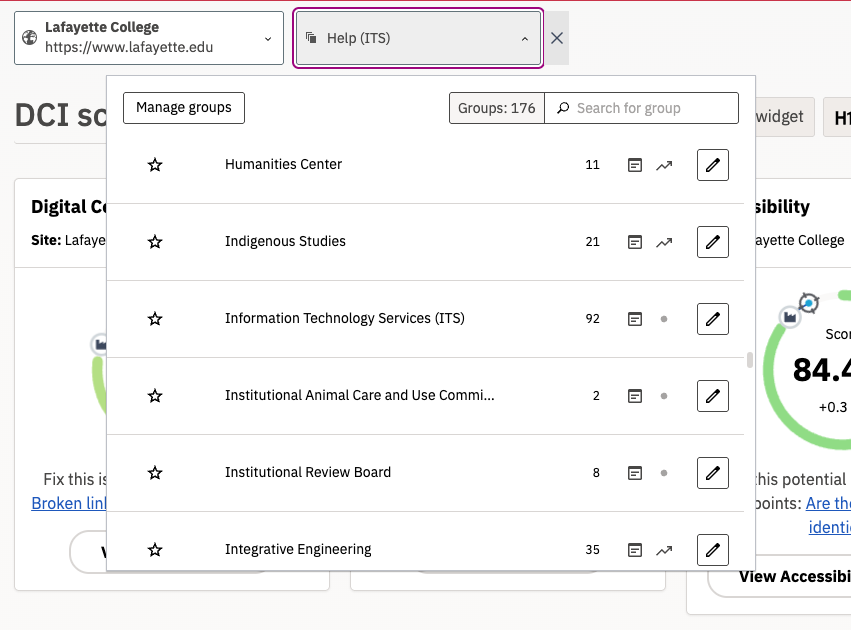Click page count 92 for ITS group
851x630 pixels.
592,319
